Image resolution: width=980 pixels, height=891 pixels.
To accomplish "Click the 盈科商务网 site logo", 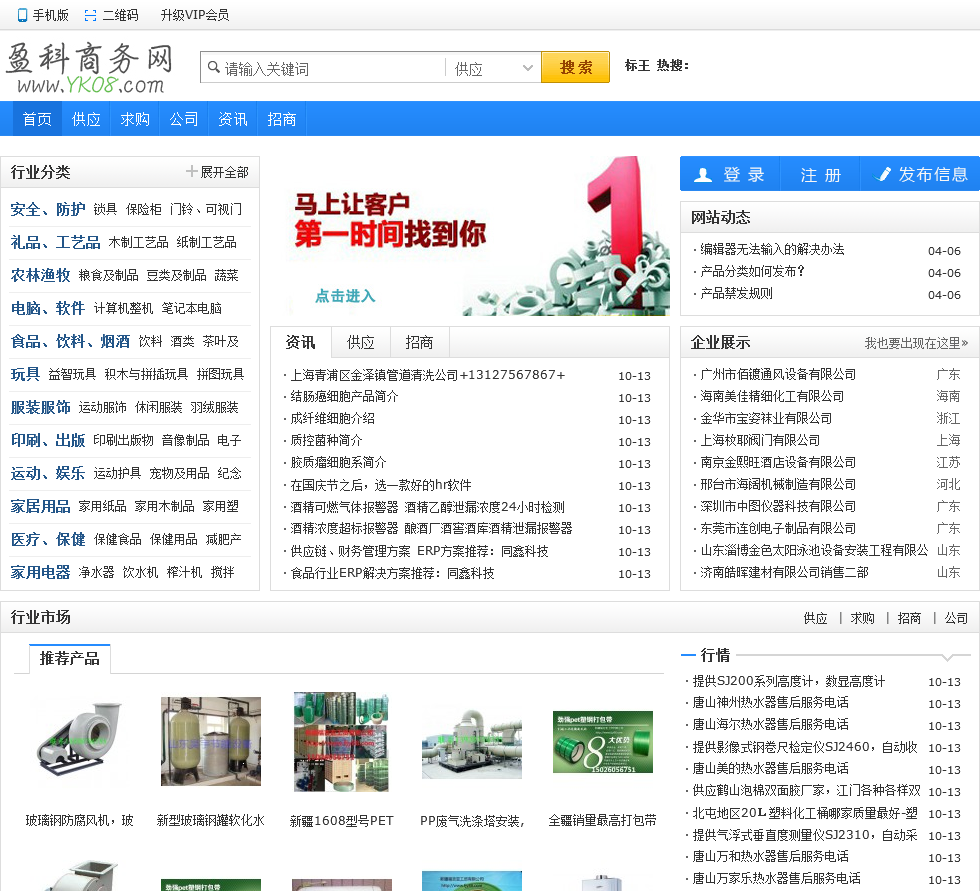I will (x=90, y=68).
